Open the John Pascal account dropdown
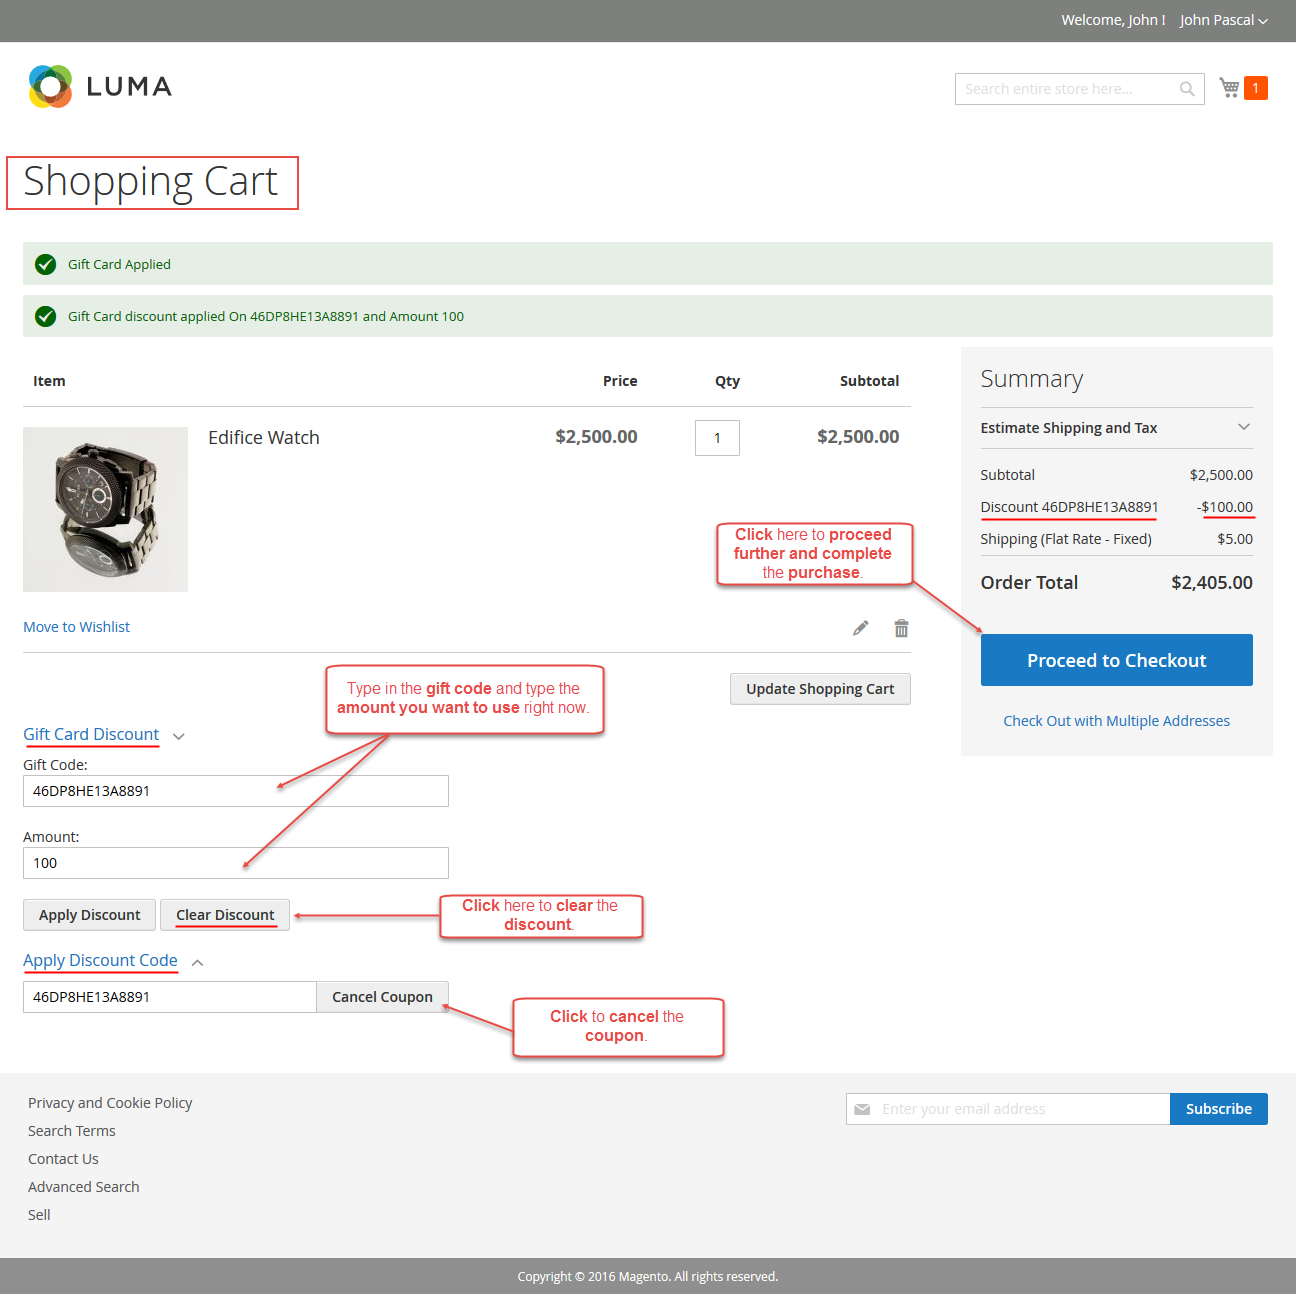 pos(1223,20)
